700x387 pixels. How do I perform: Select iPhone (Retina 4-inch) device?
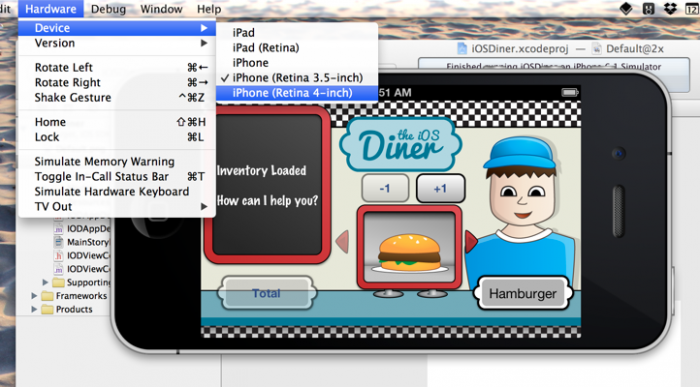[x=297, y=93]
